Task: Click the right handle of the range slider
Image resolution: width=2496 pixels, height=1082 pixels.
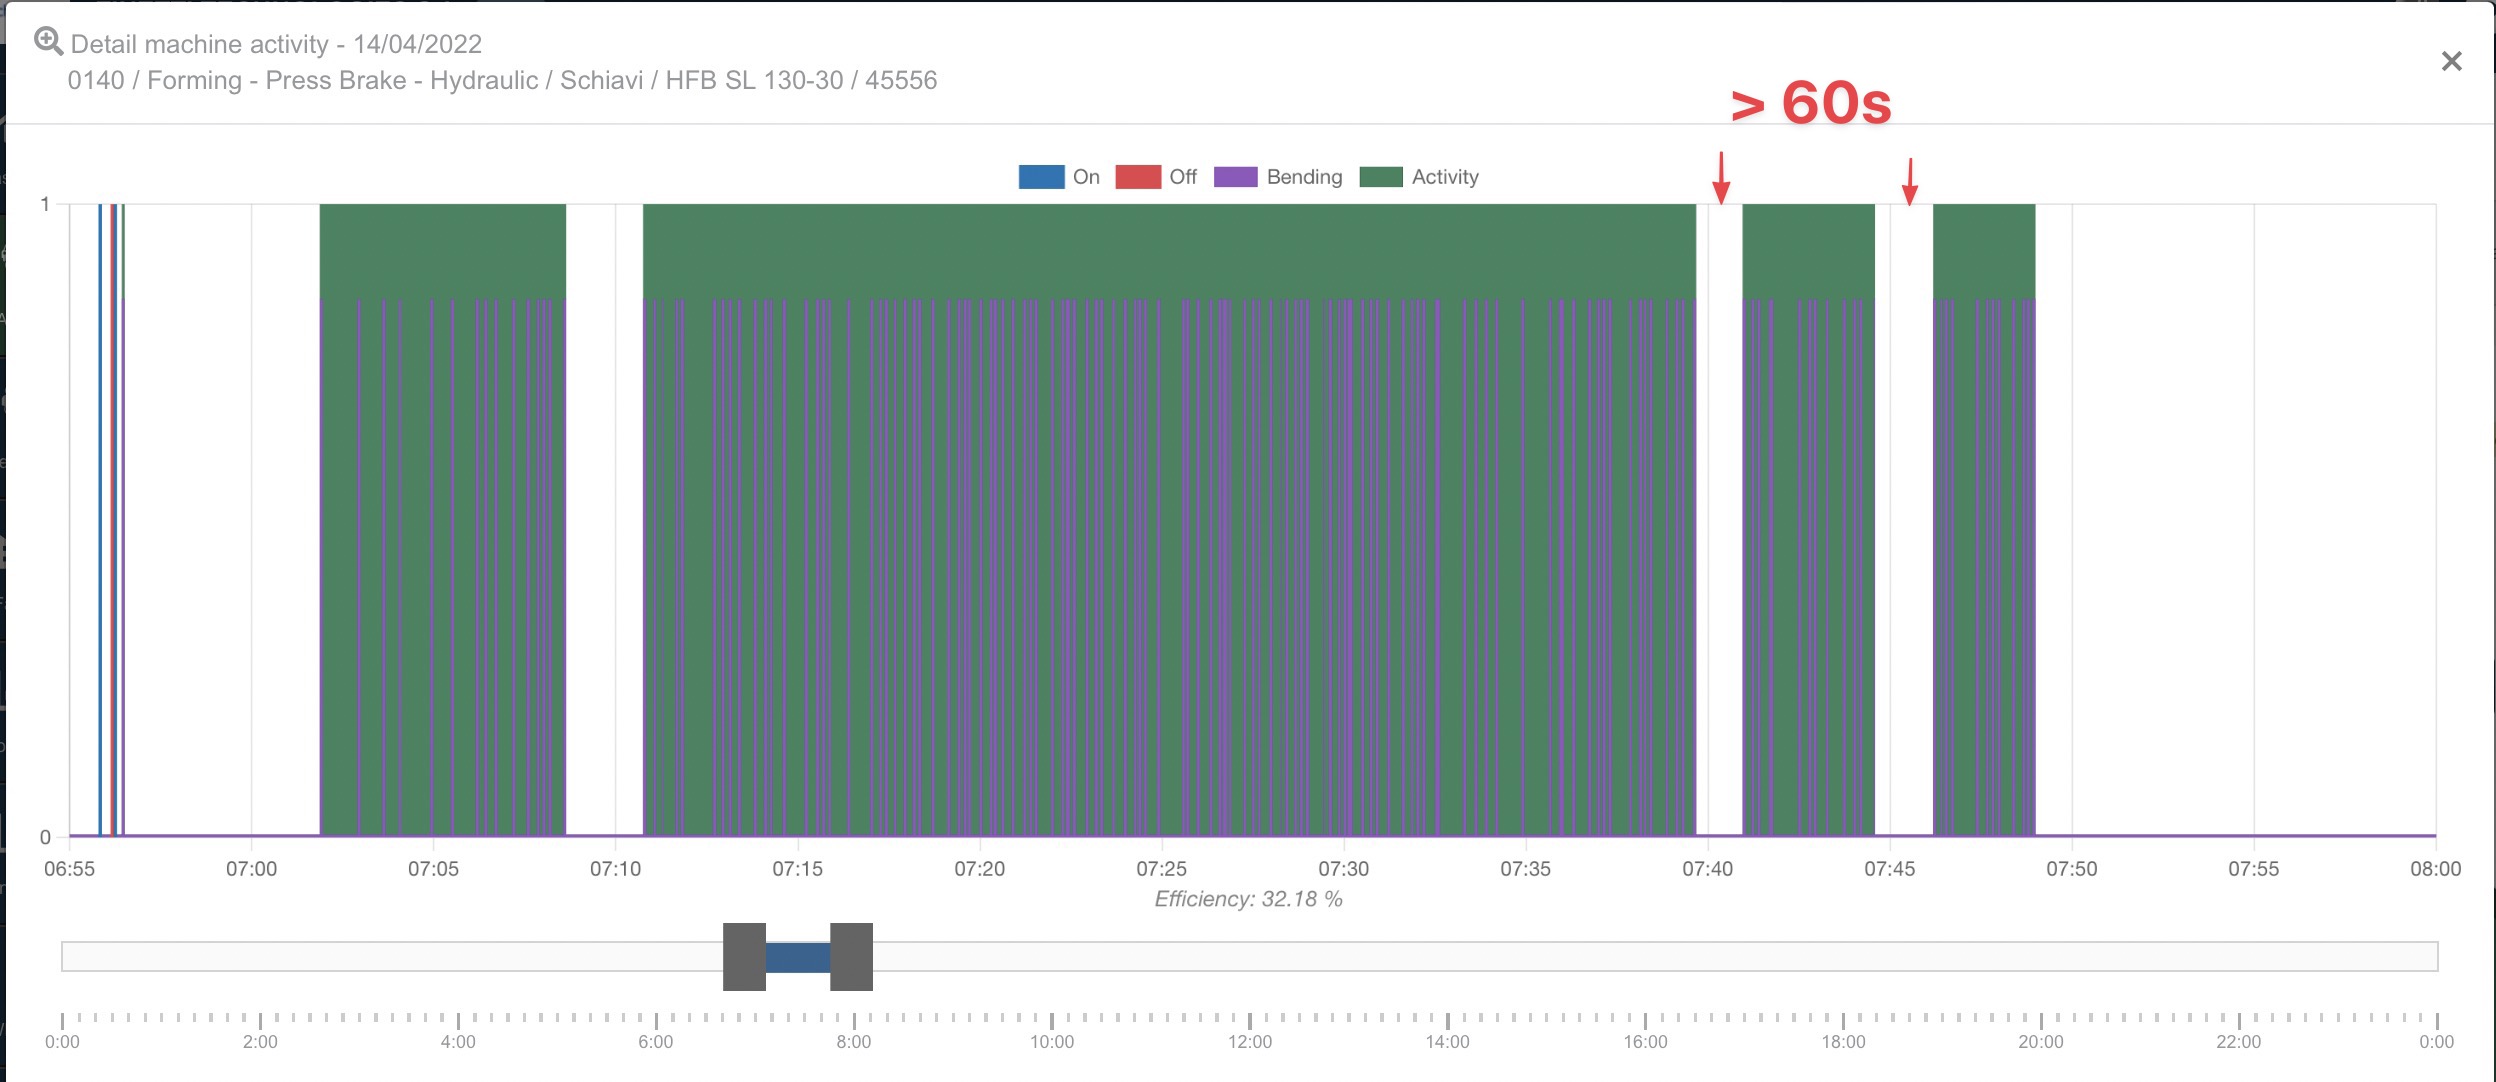Action: (x=851, y=957)
